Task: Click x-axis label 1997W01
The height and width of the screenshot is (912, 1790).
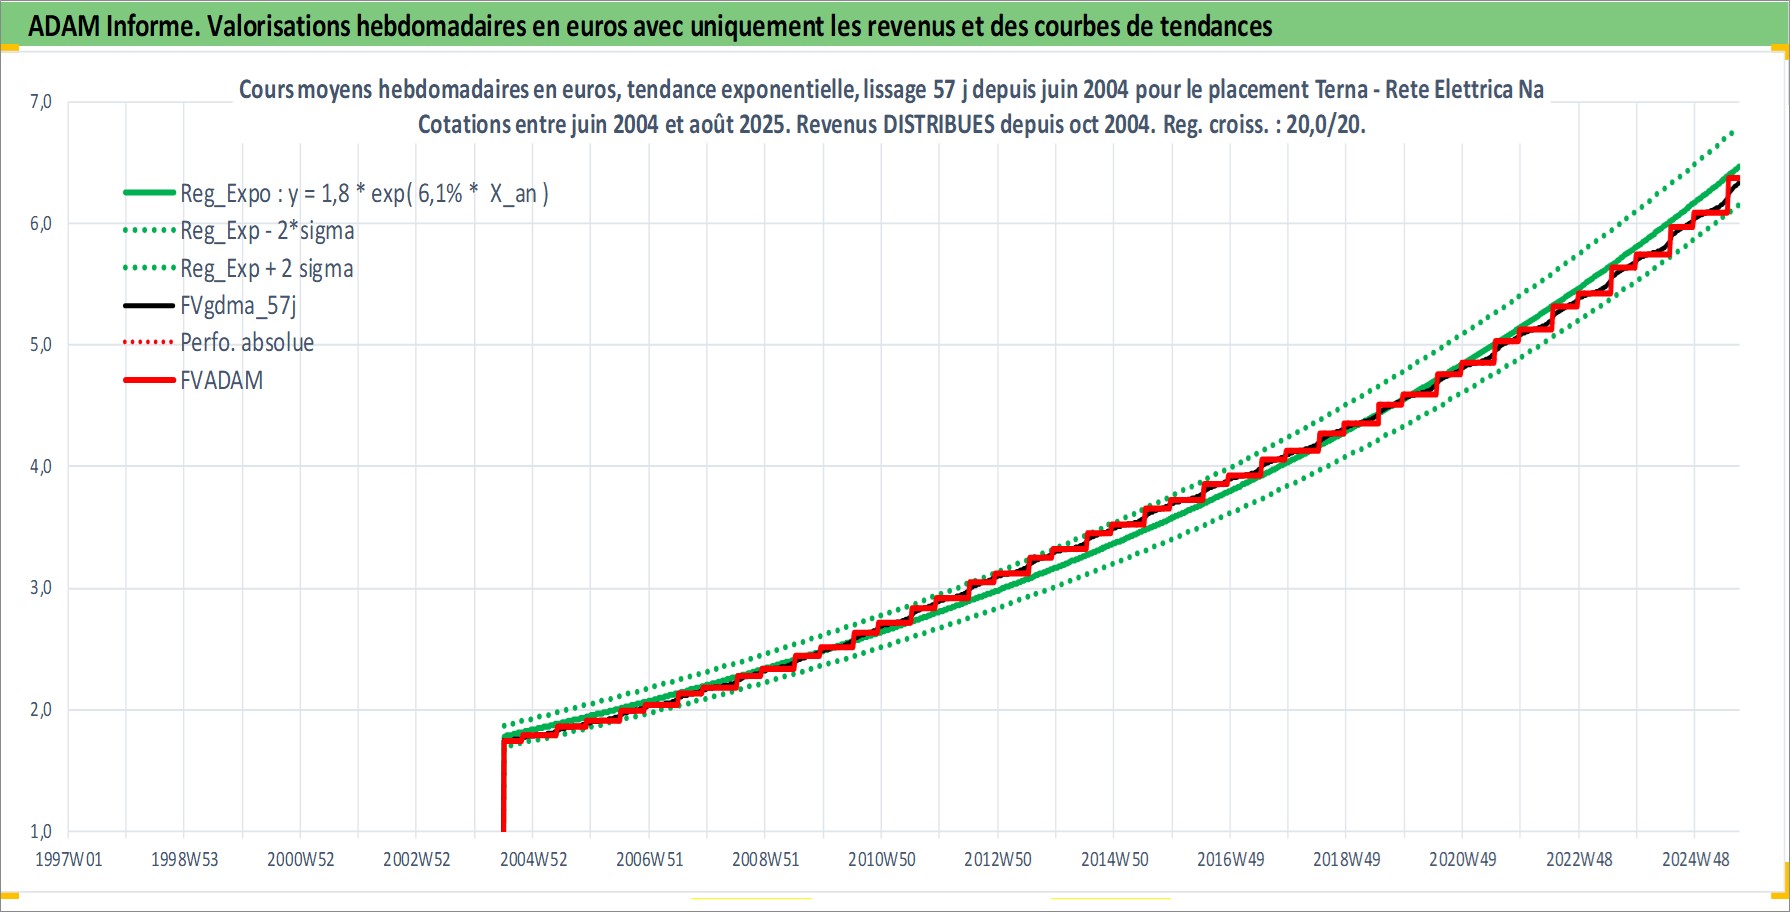Action: click(x=68, y=859)
